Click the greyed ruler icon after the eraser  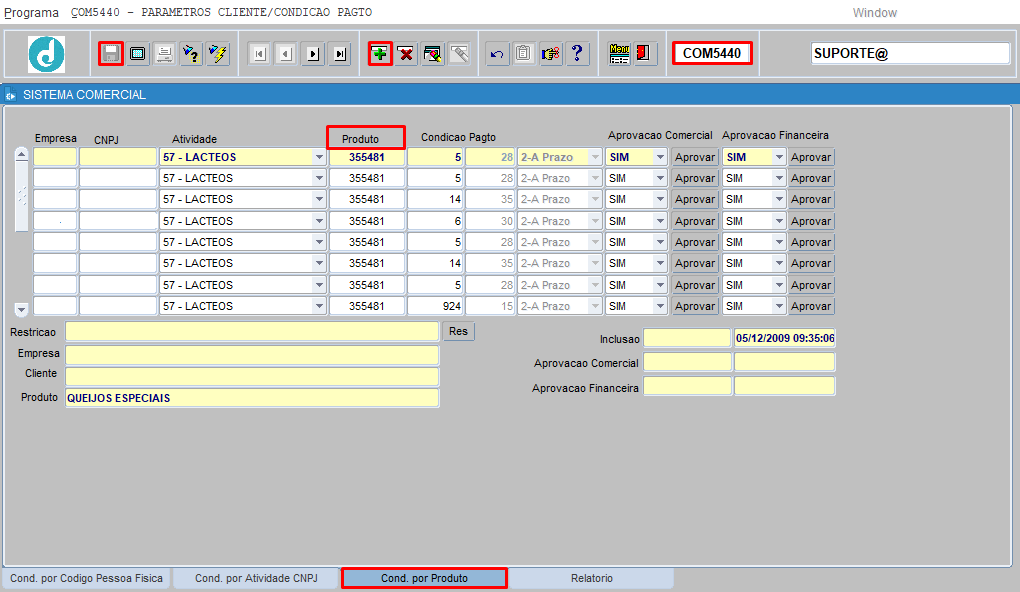point(459,53)
